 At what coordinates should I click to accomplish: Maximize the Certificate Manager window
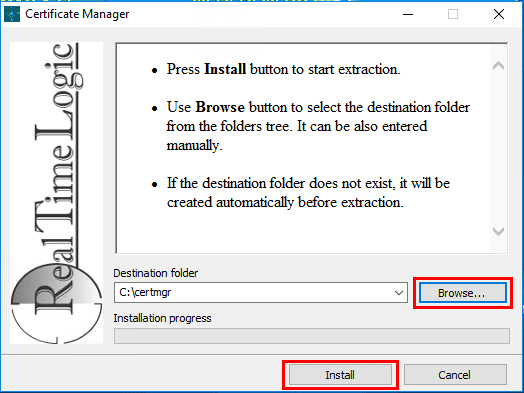[453, 14]
